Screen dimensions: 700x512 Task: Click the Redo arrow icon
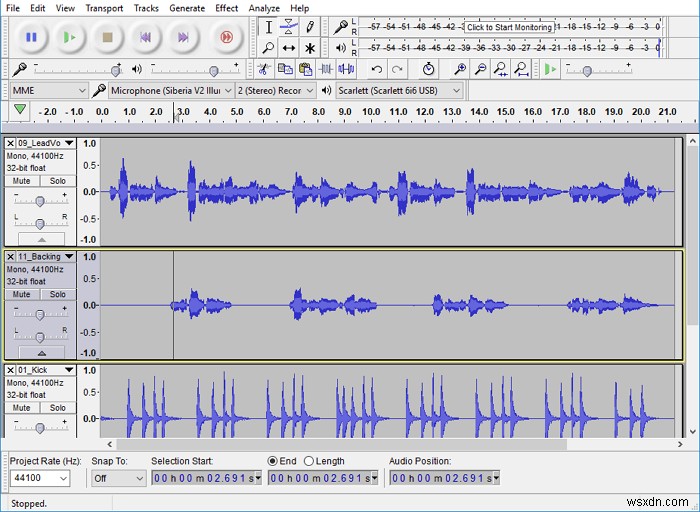coord(397,69)
